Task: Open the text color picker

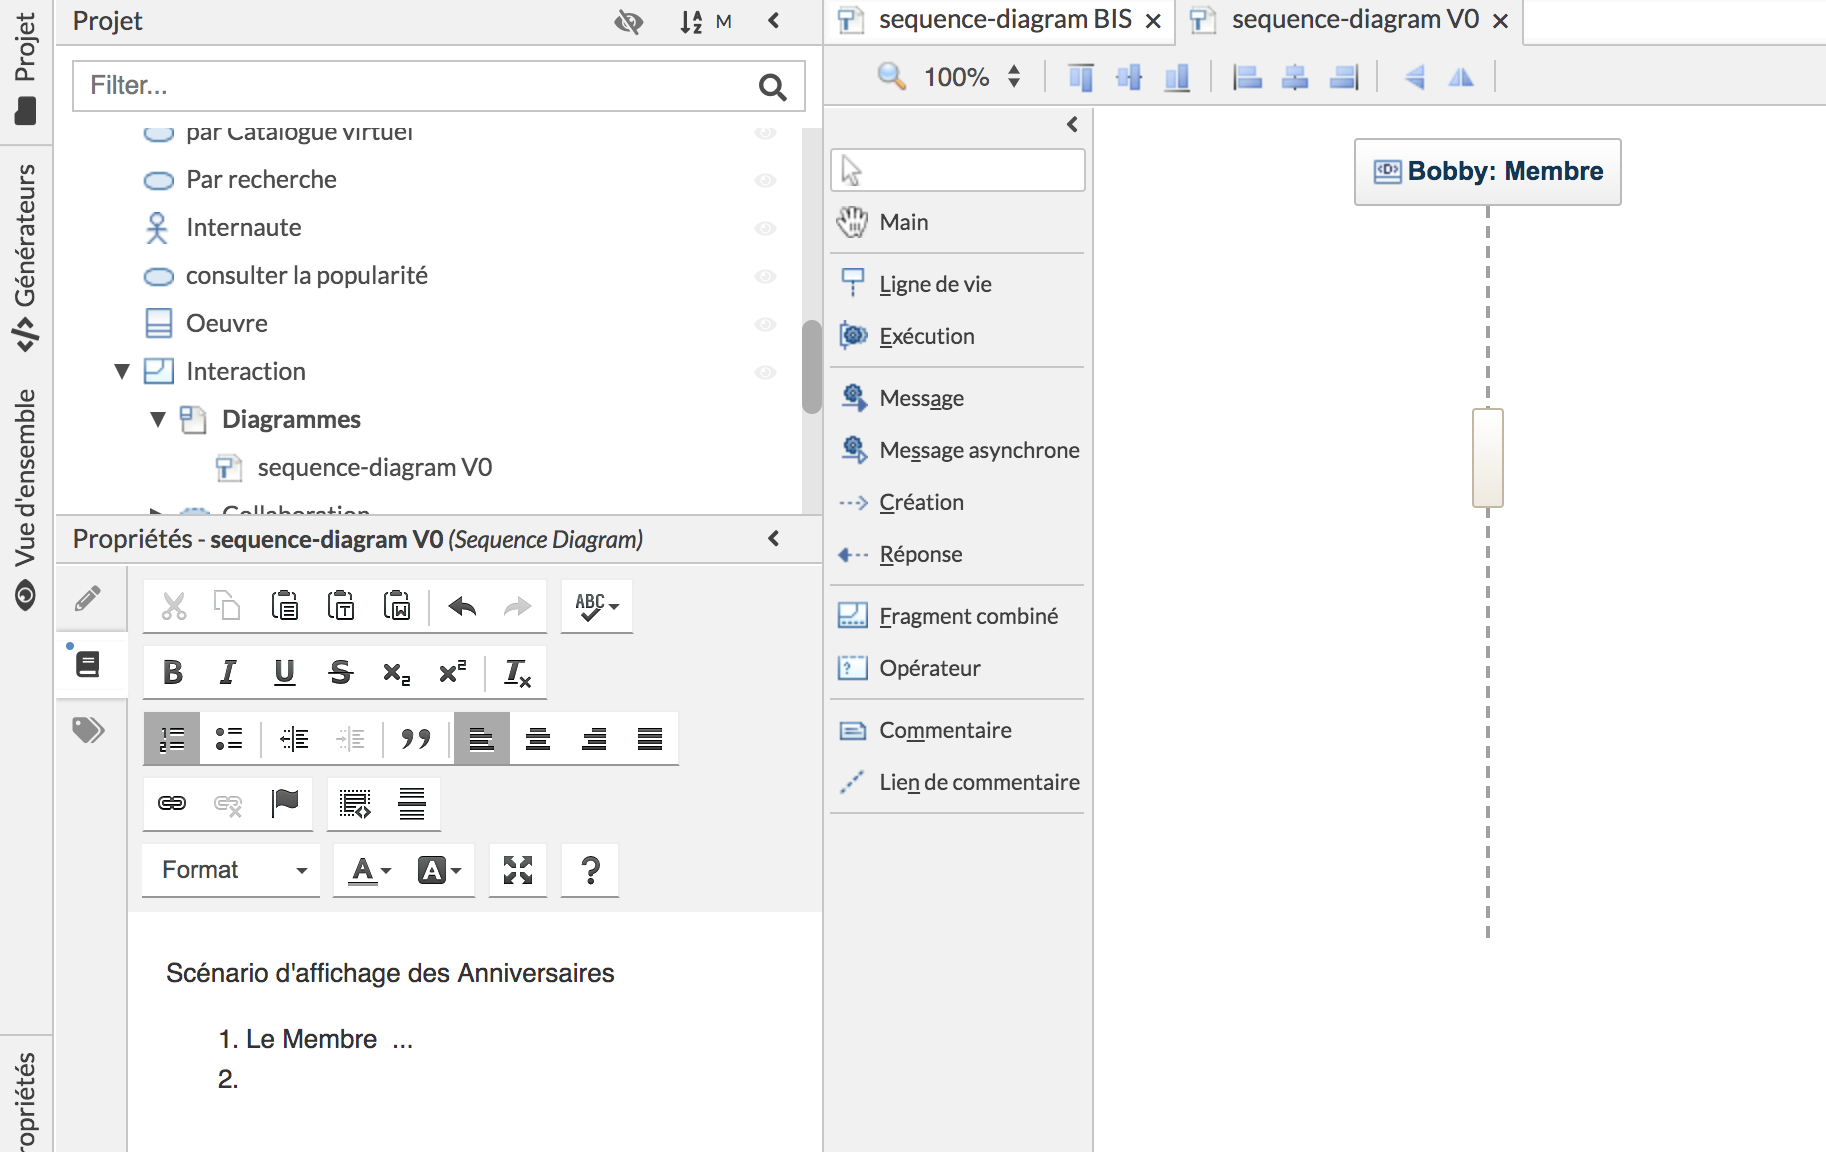Action: [369, 870]
